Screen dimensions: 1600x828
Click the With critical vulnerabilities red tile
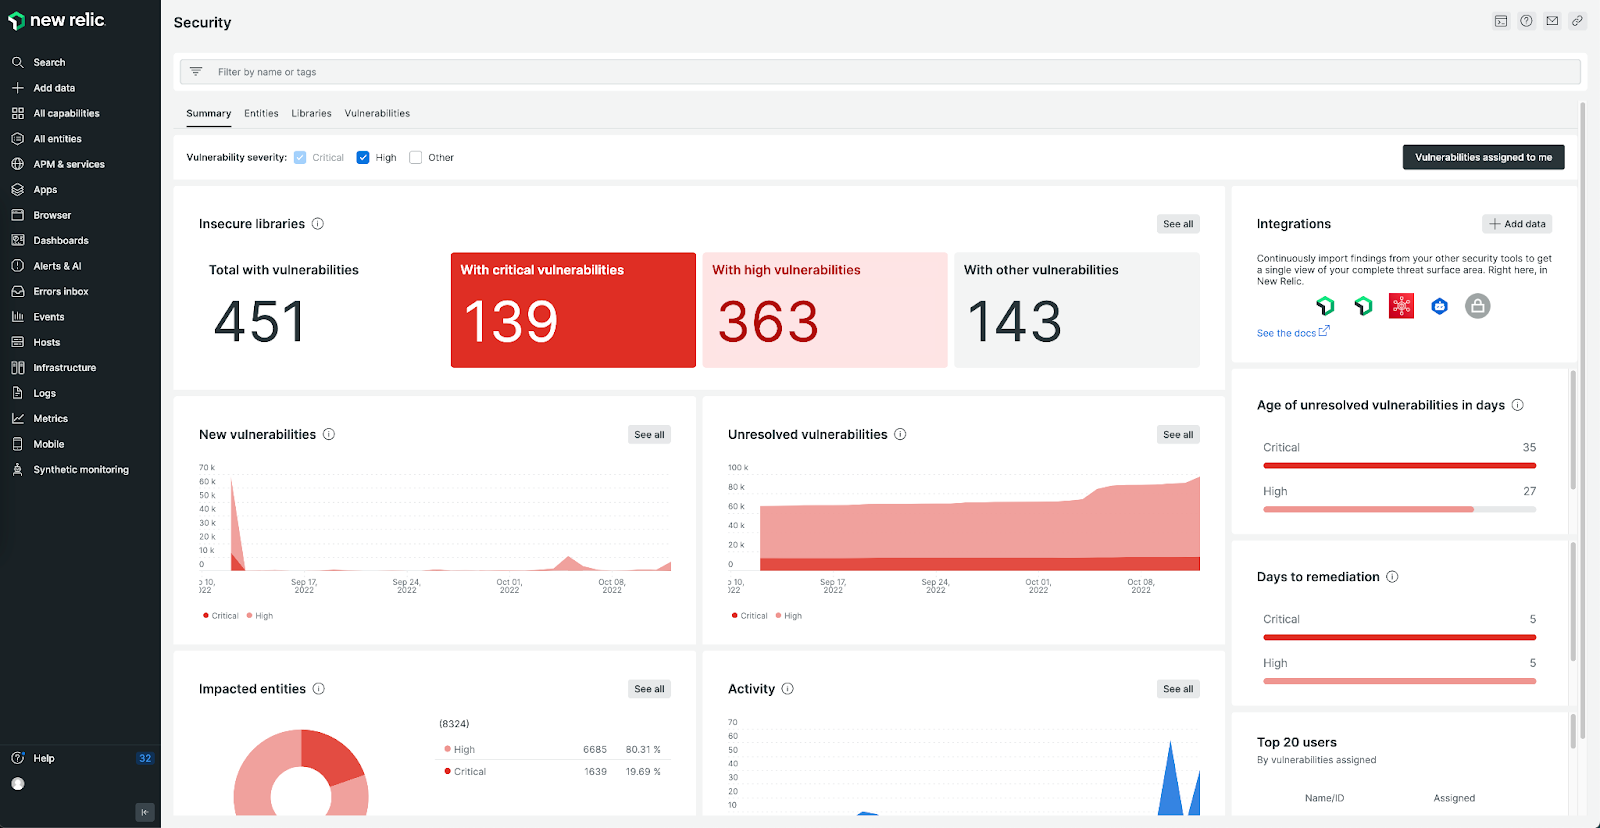click(x=573, y=310)
